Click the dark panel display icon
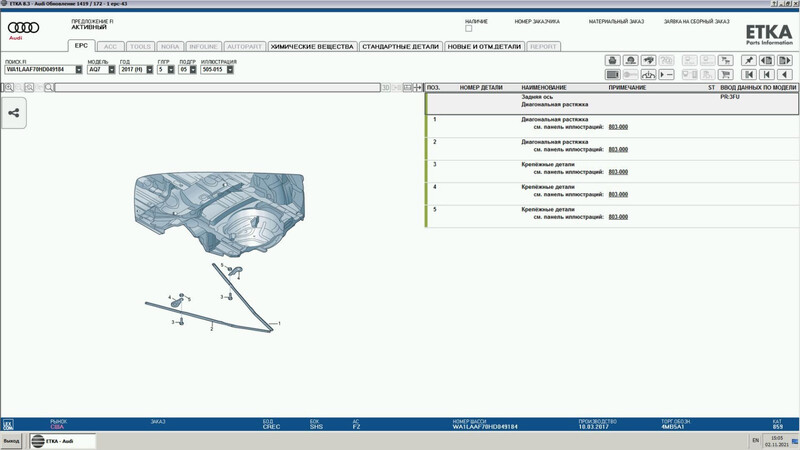Viewport: 800px width, 450px height. 612,74
